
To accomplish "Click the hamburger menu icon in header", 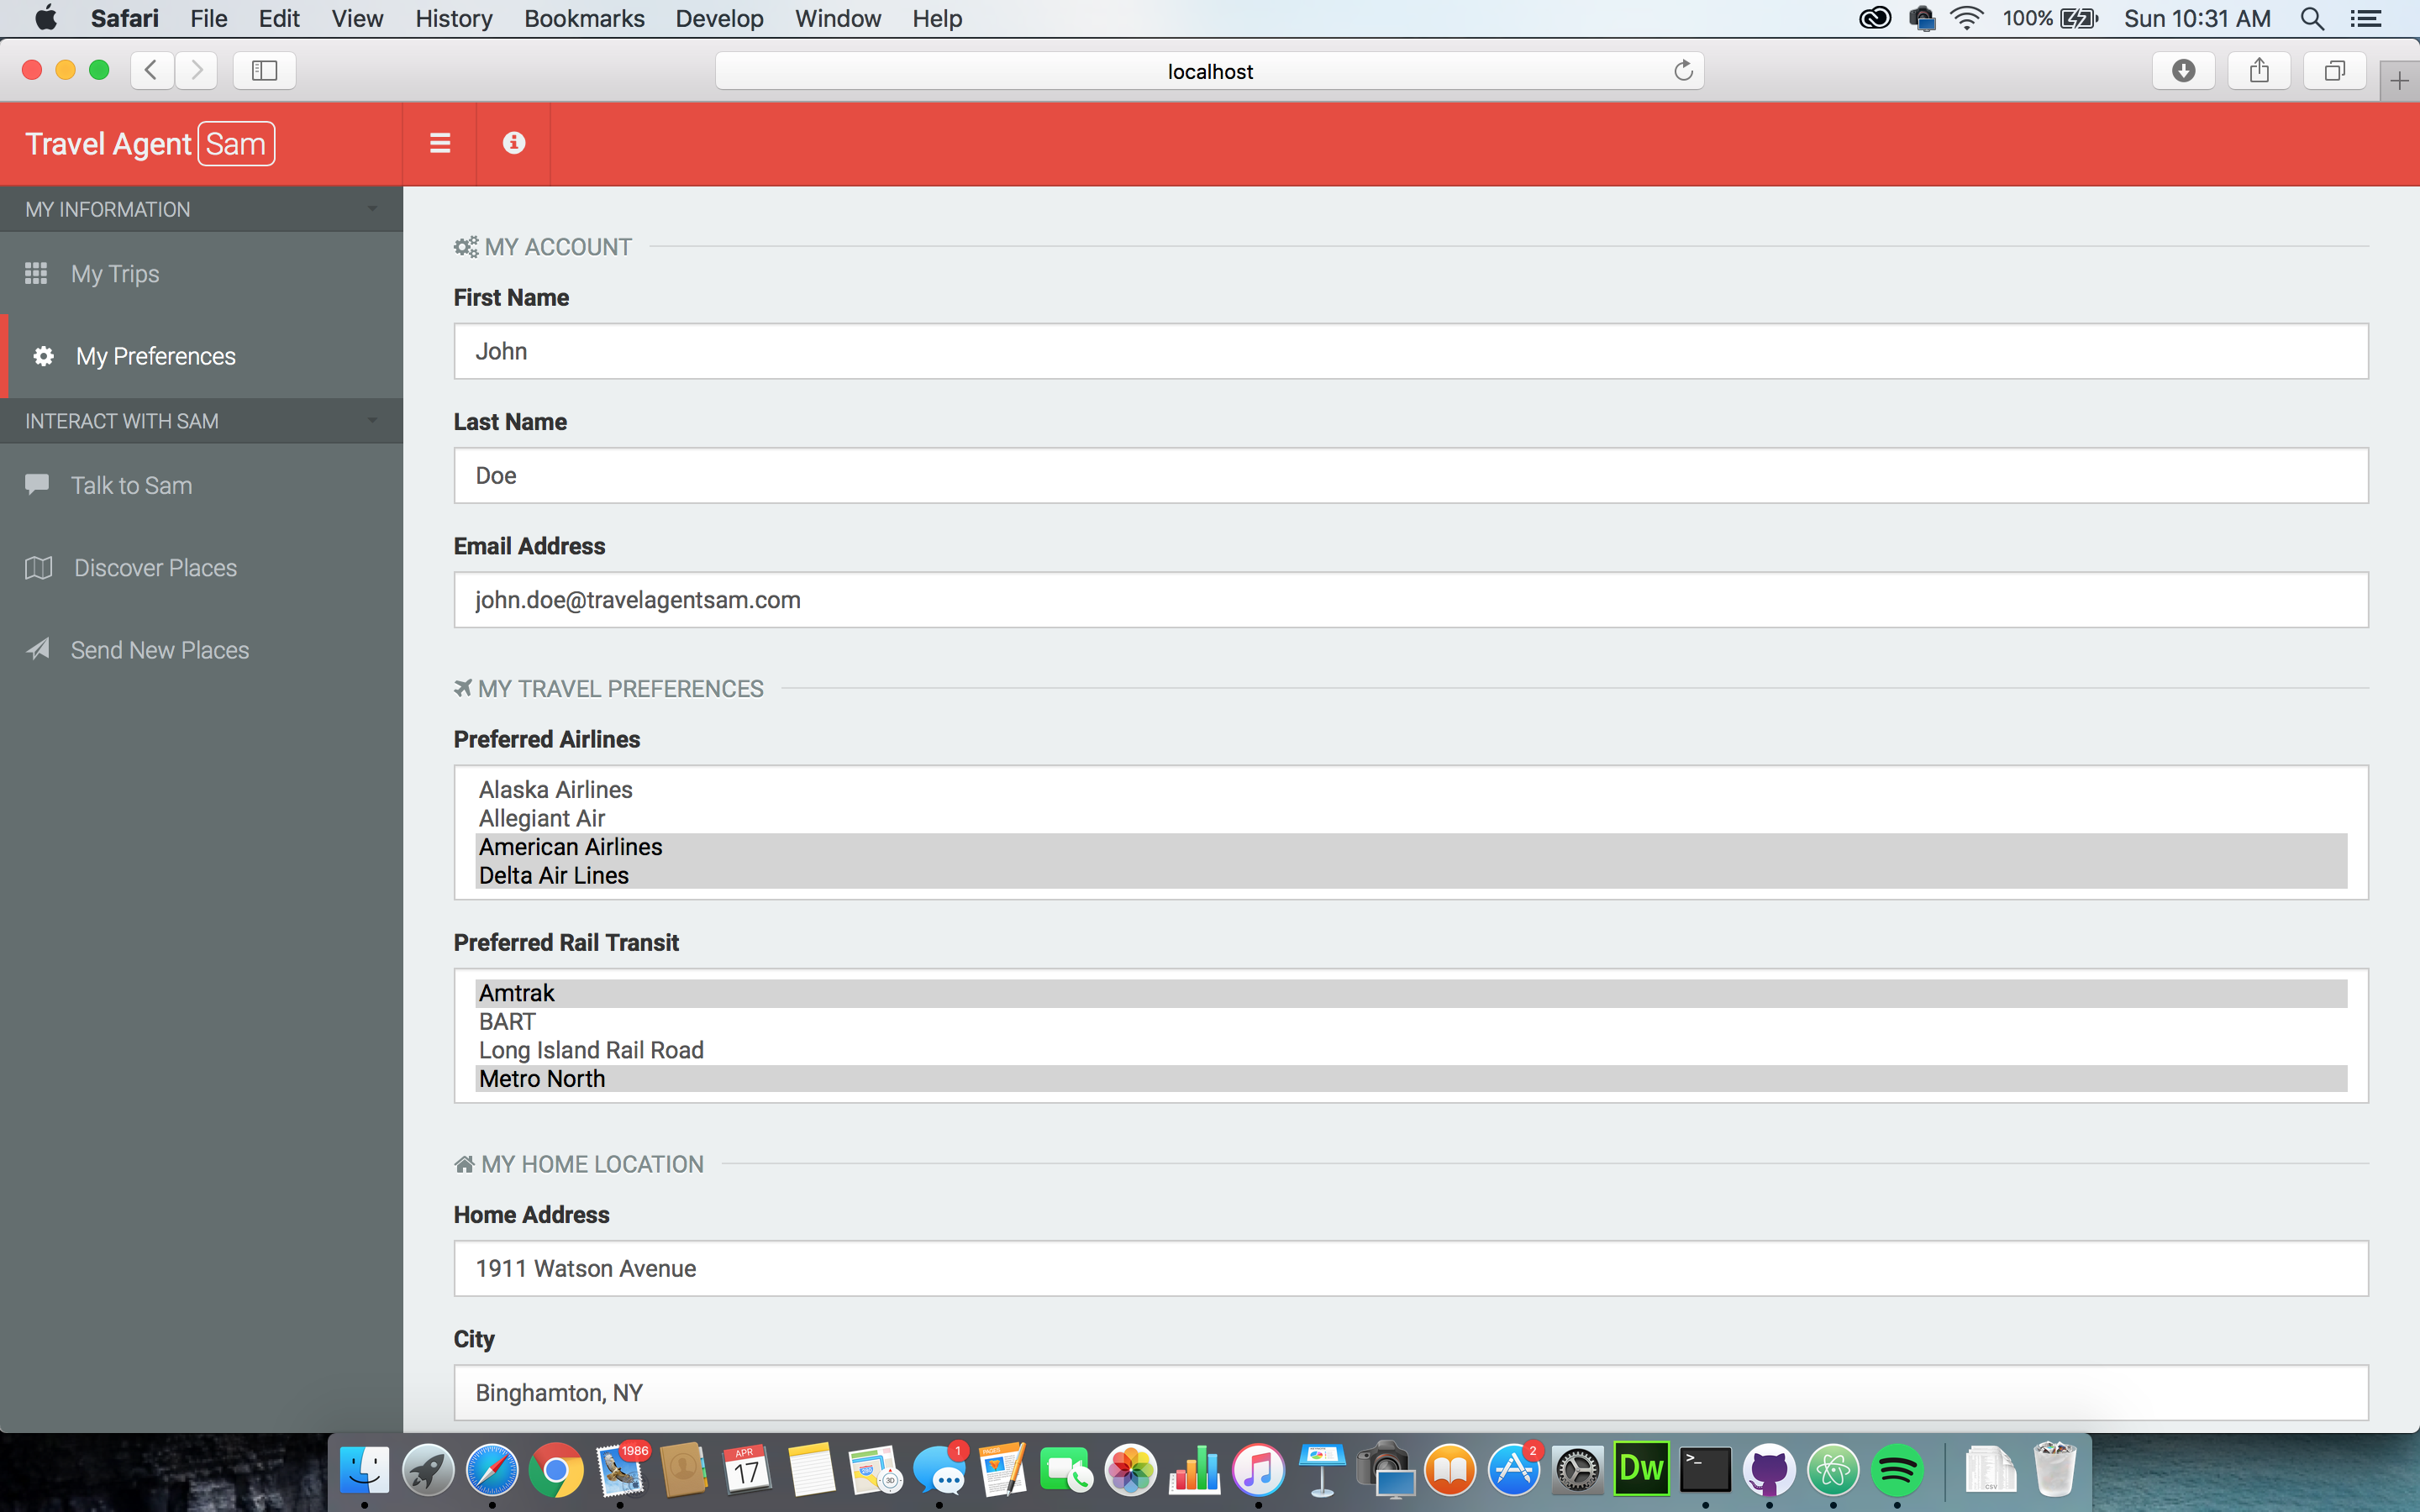I will [x=440, y=143].
